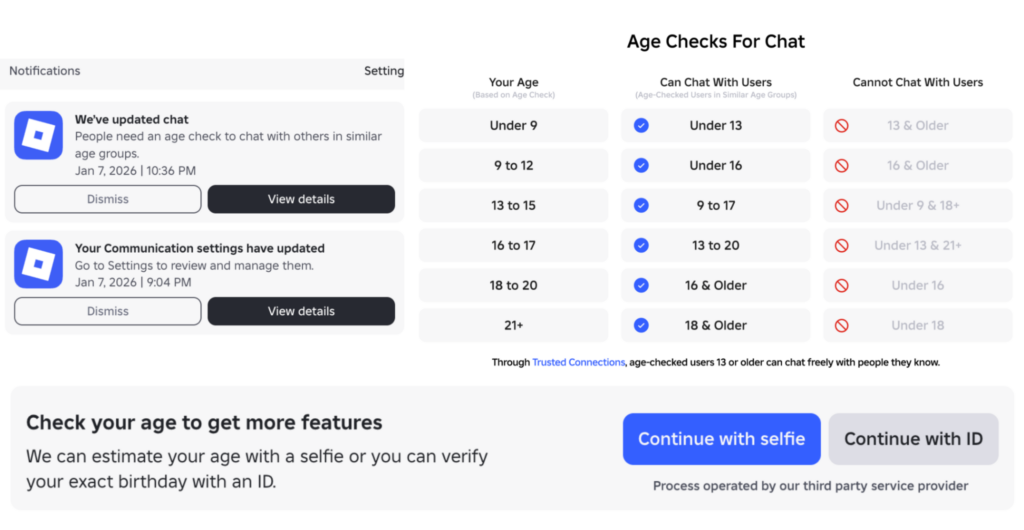Image resolution: width=1024 pixels, height=530 pixels.
Task: Click blue checkmark beside '9 to 17'
Action: (x=641, y=205)
